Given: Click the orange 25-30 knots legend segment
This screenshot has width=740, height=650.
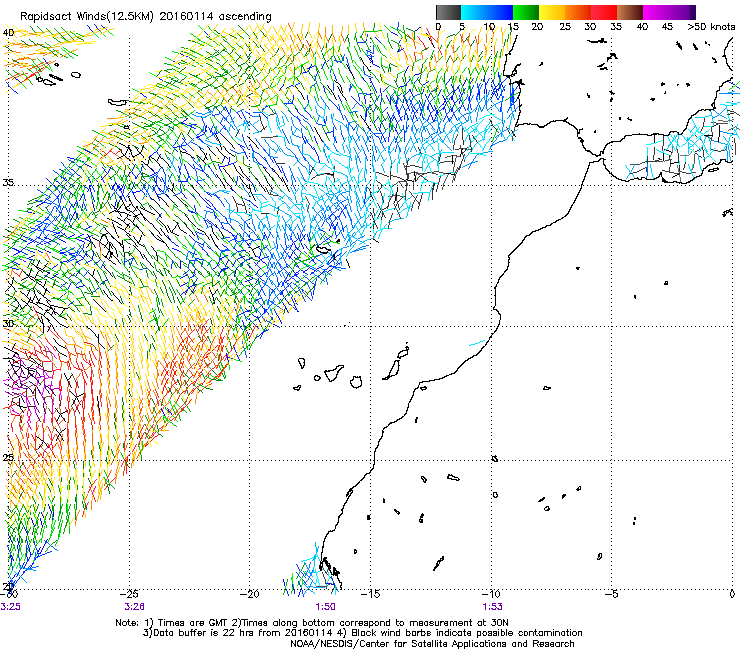Looking at the screenshot, I should point(578,12).
